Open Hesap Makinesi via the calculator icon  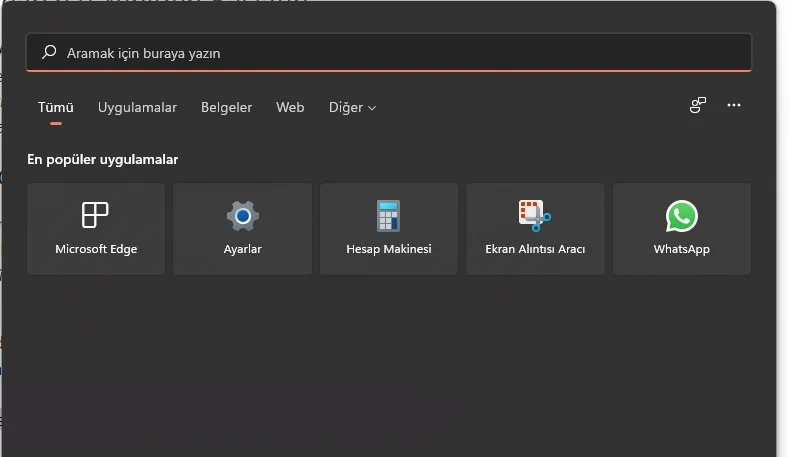[388, 215]
